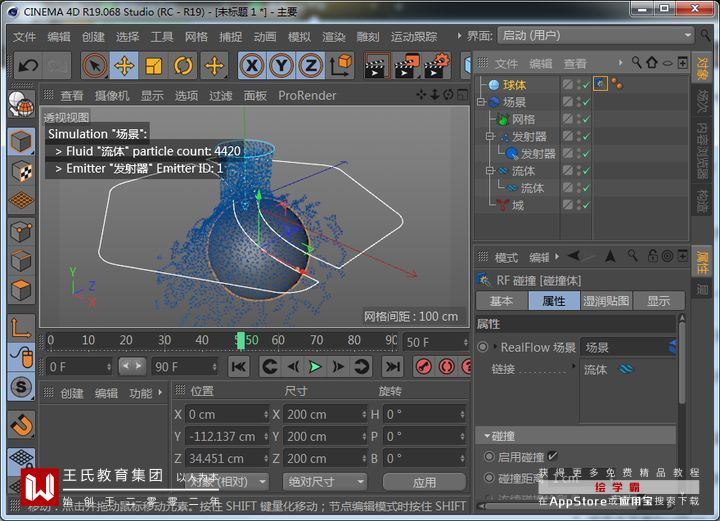
Task: Expand the 链接 arrow
Action: pyautogui.click(x=574, y=366)
